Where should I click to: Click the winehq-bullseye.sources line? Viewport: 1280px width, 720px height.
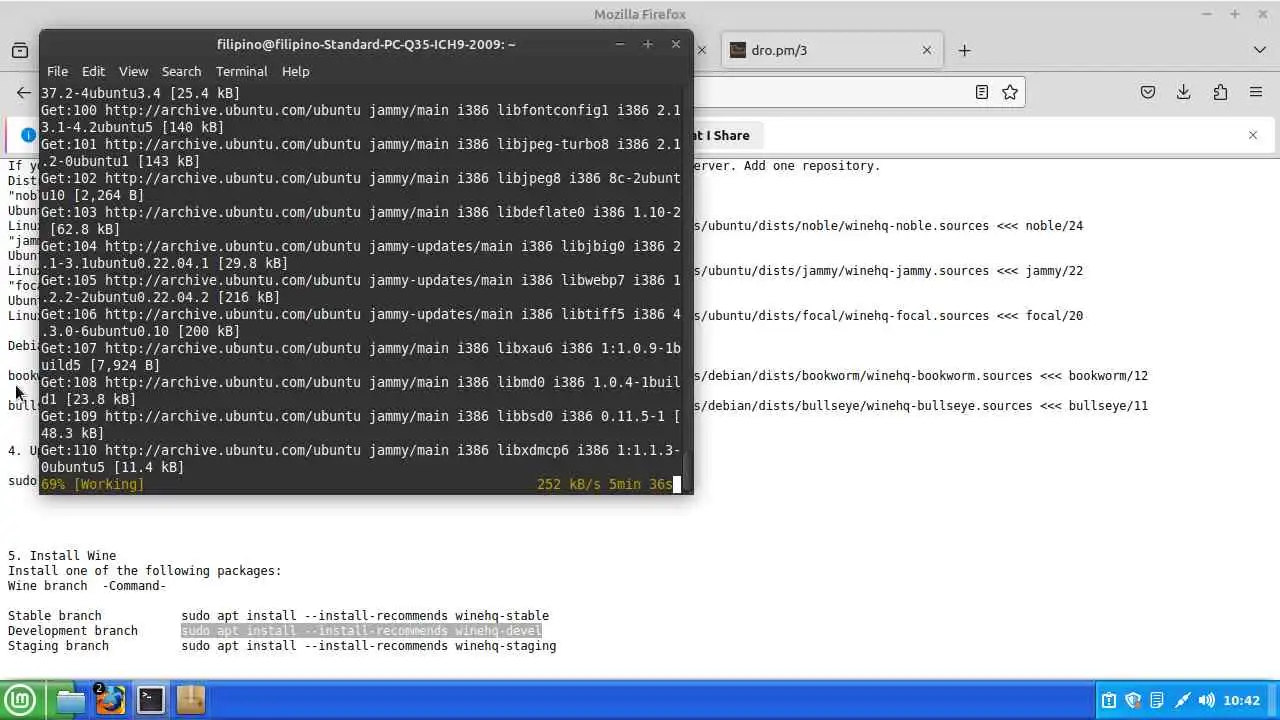[921, 406]
